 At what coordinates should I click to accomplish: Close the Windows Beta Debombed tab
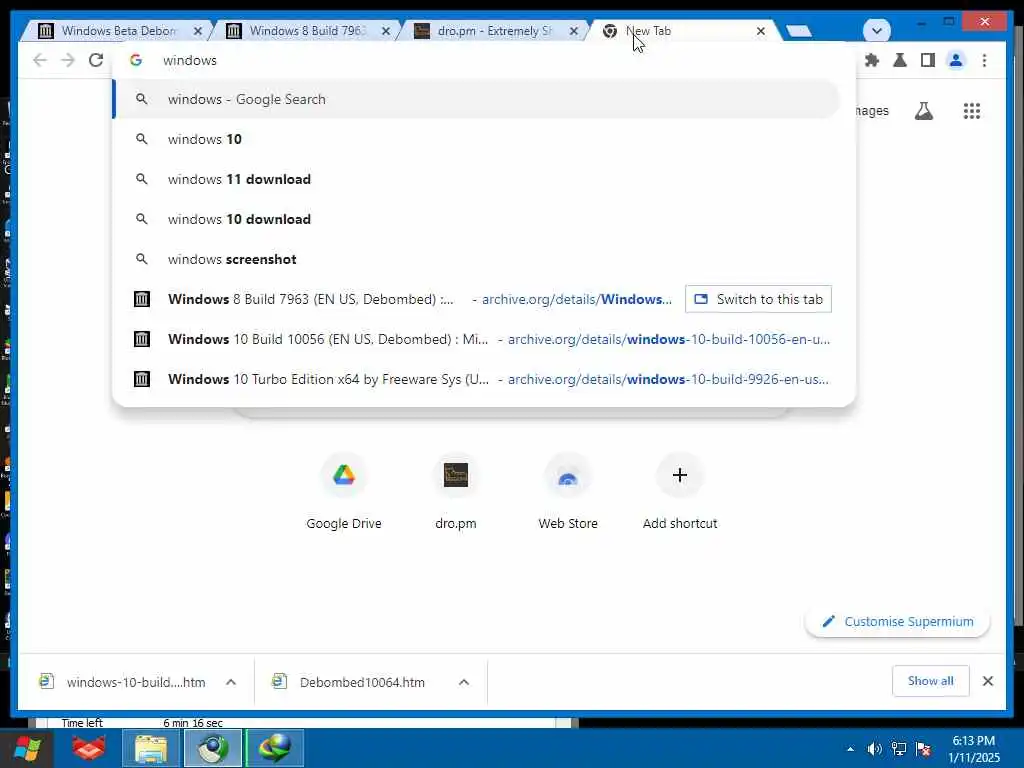point(198,31)
